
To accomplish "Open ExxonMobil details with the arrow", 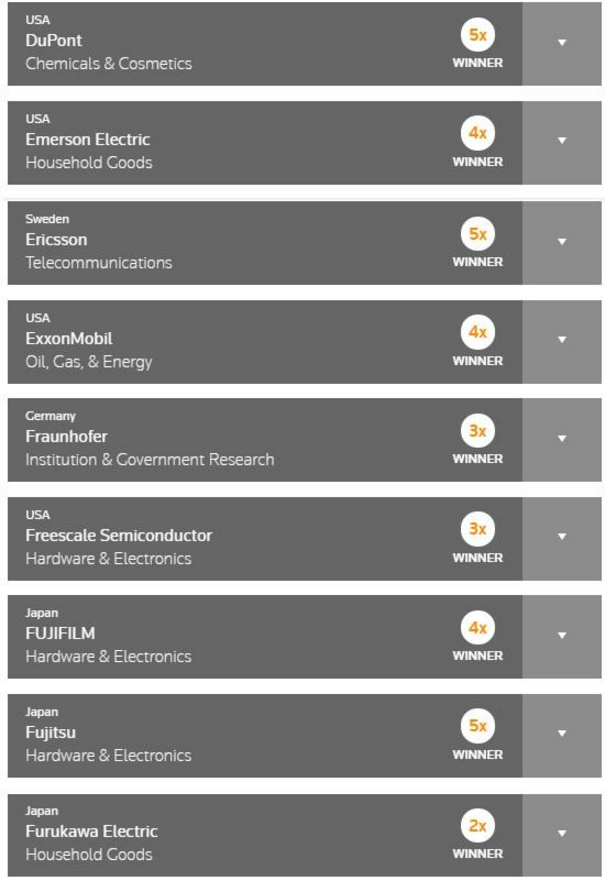I will pos(561,341).
